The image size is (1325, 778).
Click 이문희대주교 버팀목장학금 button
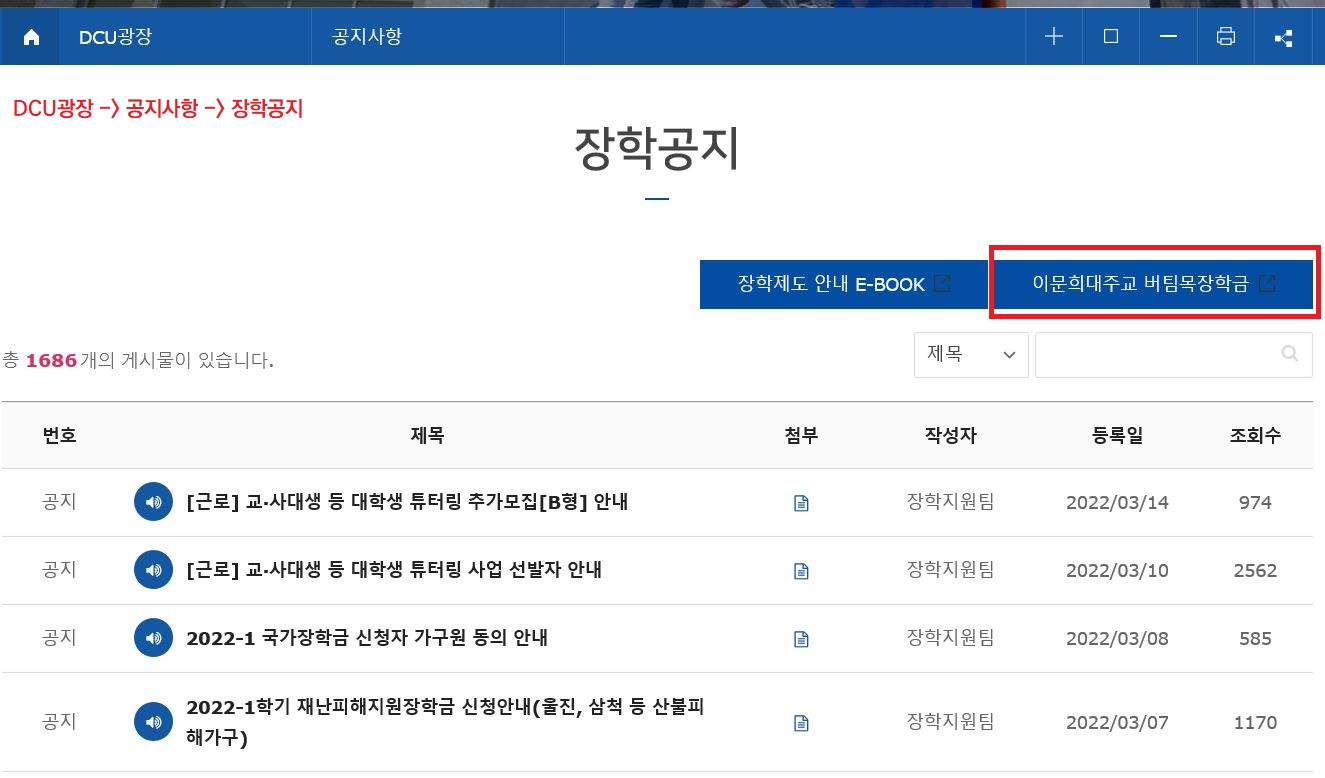pyautogui.click(x=1153, y=285)
